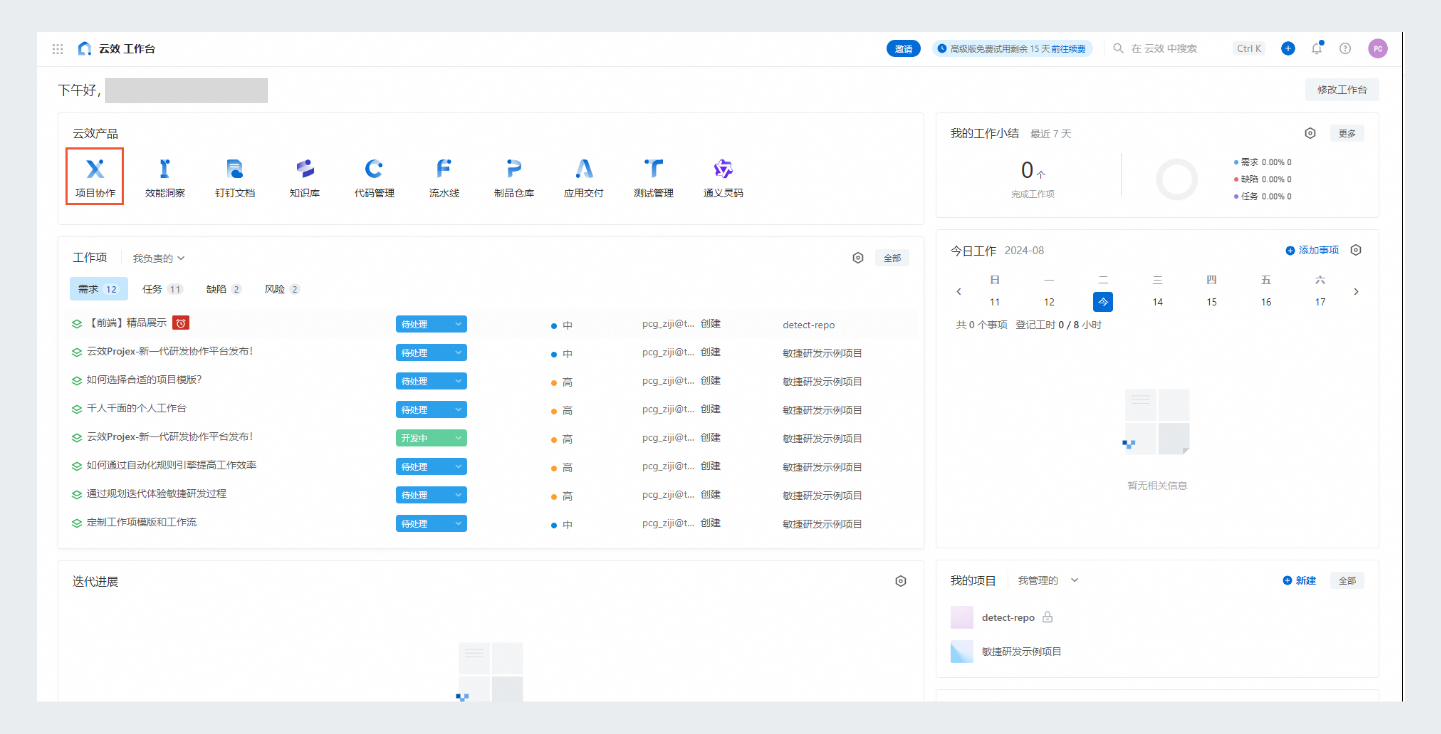Click 更多 in 我的工作小结
This screenshot has width=1441, height=734.
tap(1347, 133)
